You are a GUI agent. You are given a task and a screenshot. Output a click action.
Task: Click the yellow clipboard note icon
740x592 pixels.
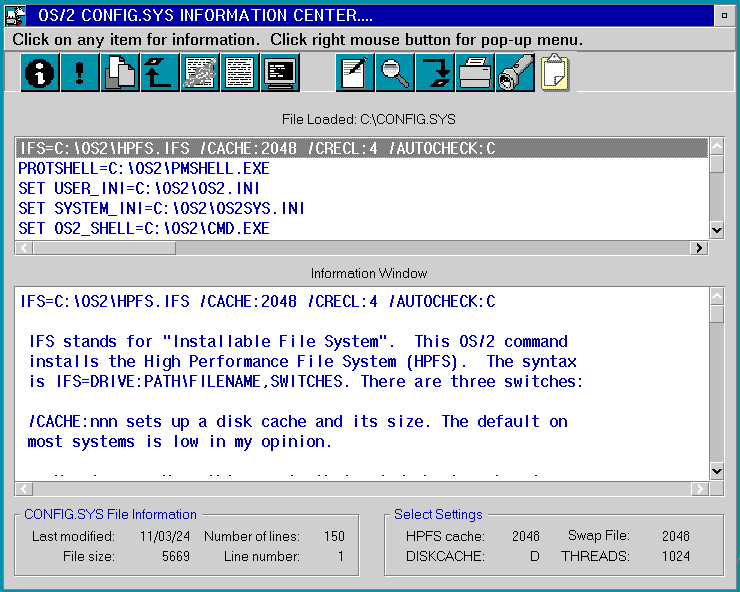555,73
